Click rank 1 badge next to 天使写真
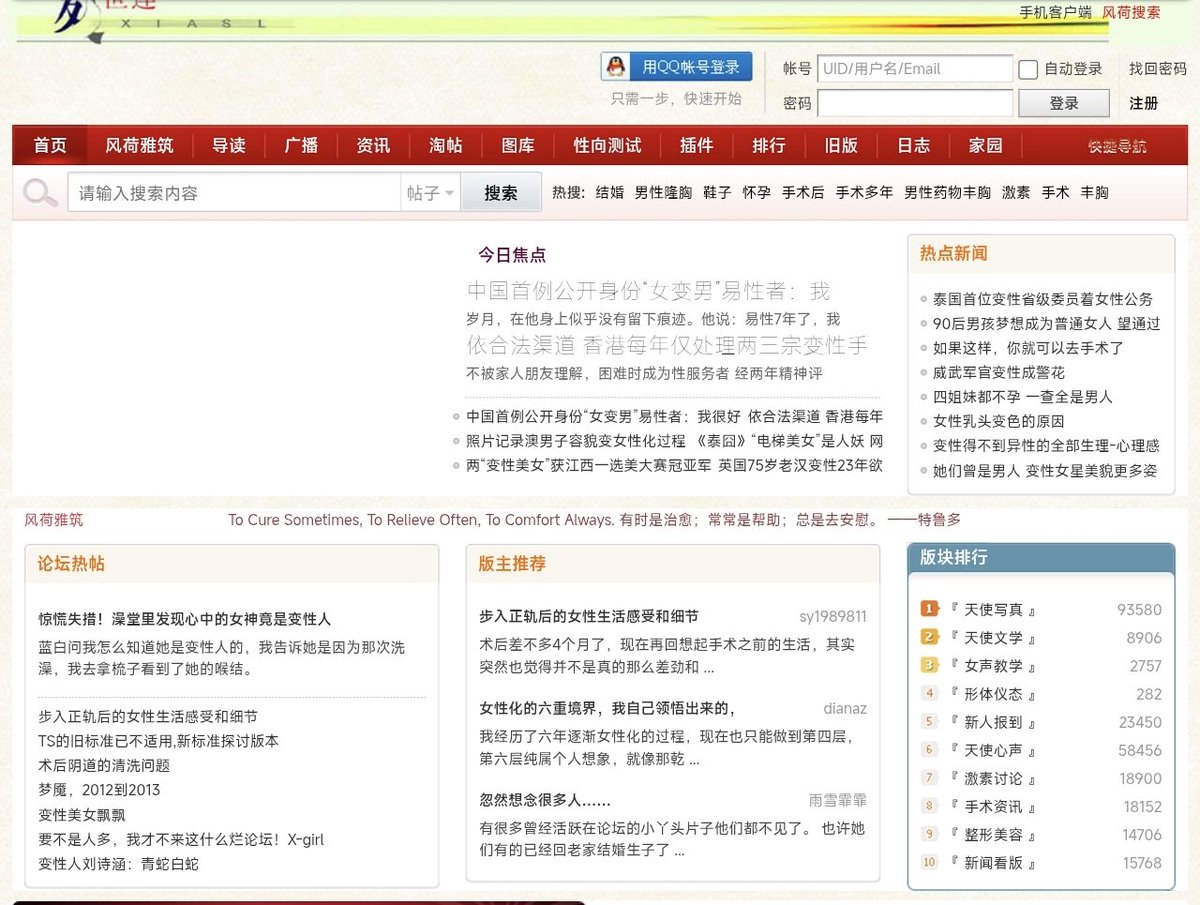1200x905 pixels. pos(929,609)
